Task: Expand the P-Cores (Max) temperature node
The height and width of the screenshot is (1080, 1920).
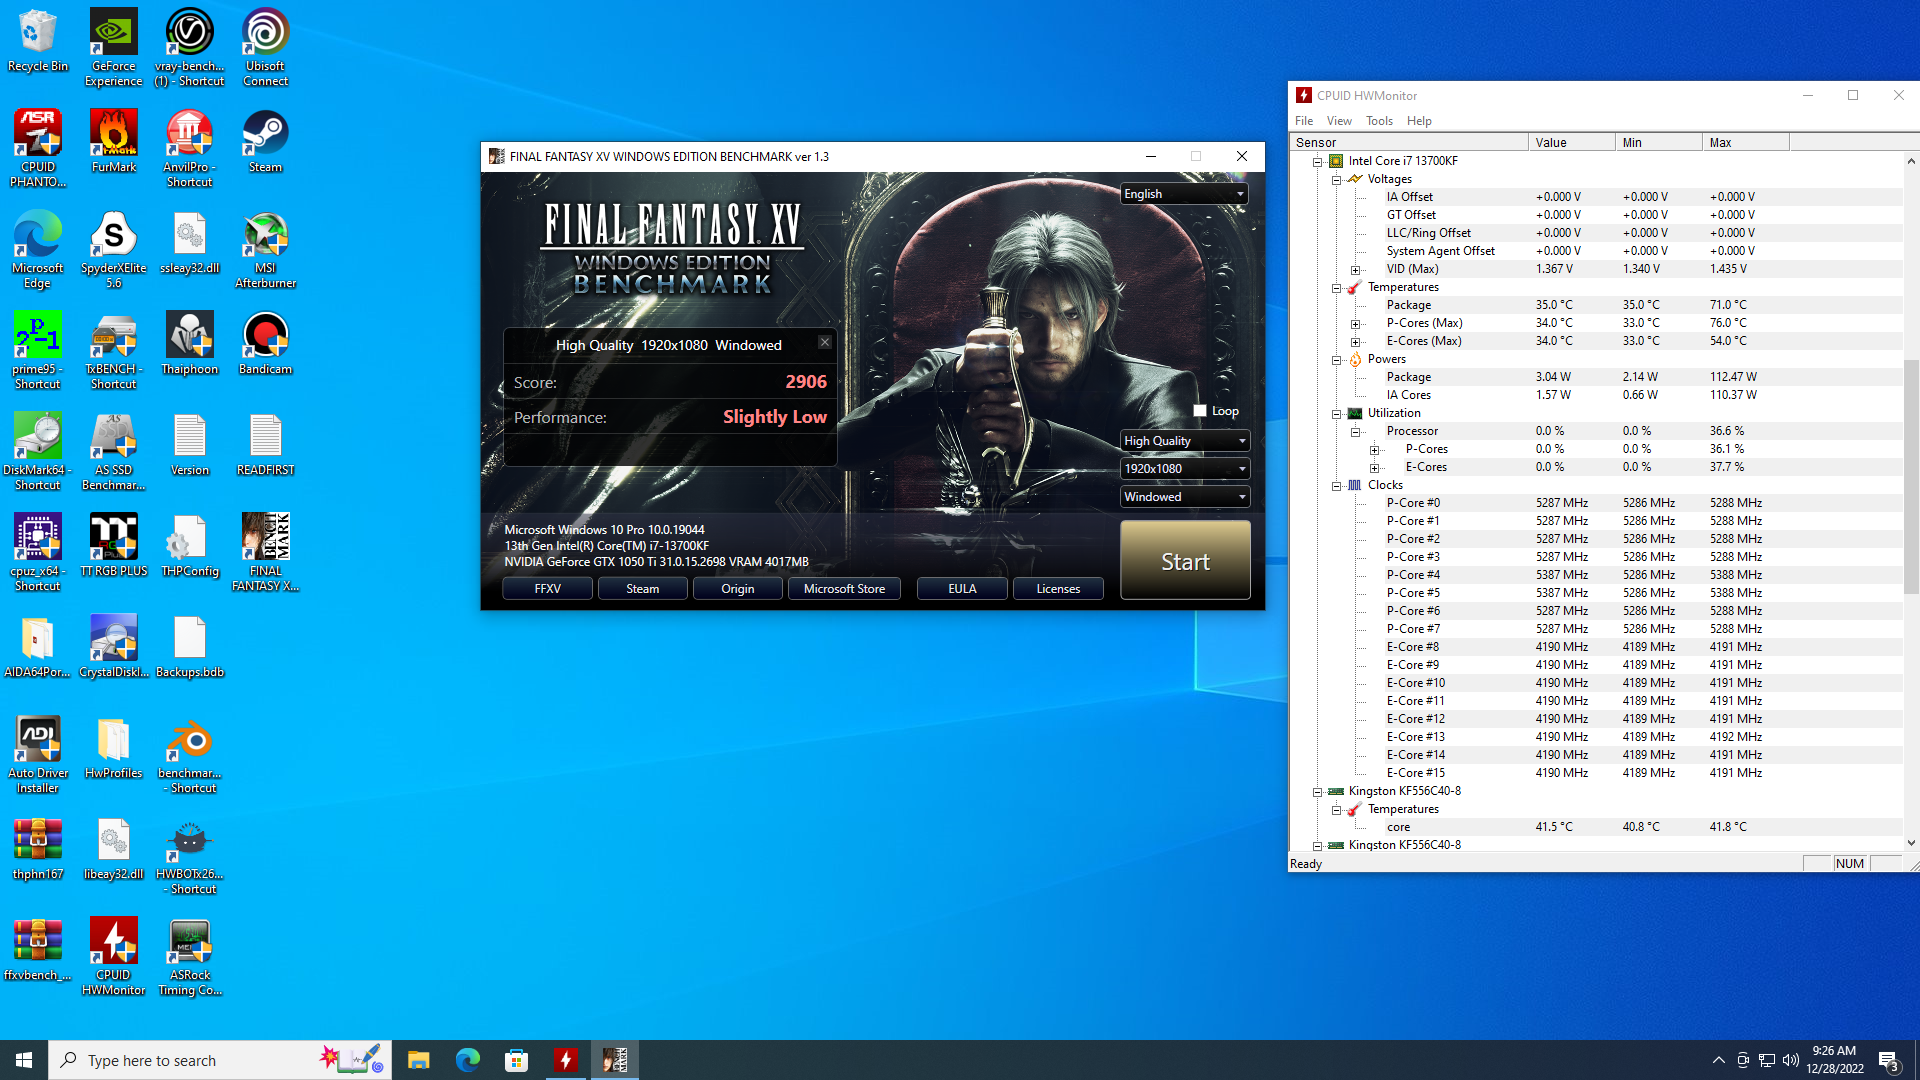Action: click(x=1356, y=324)
